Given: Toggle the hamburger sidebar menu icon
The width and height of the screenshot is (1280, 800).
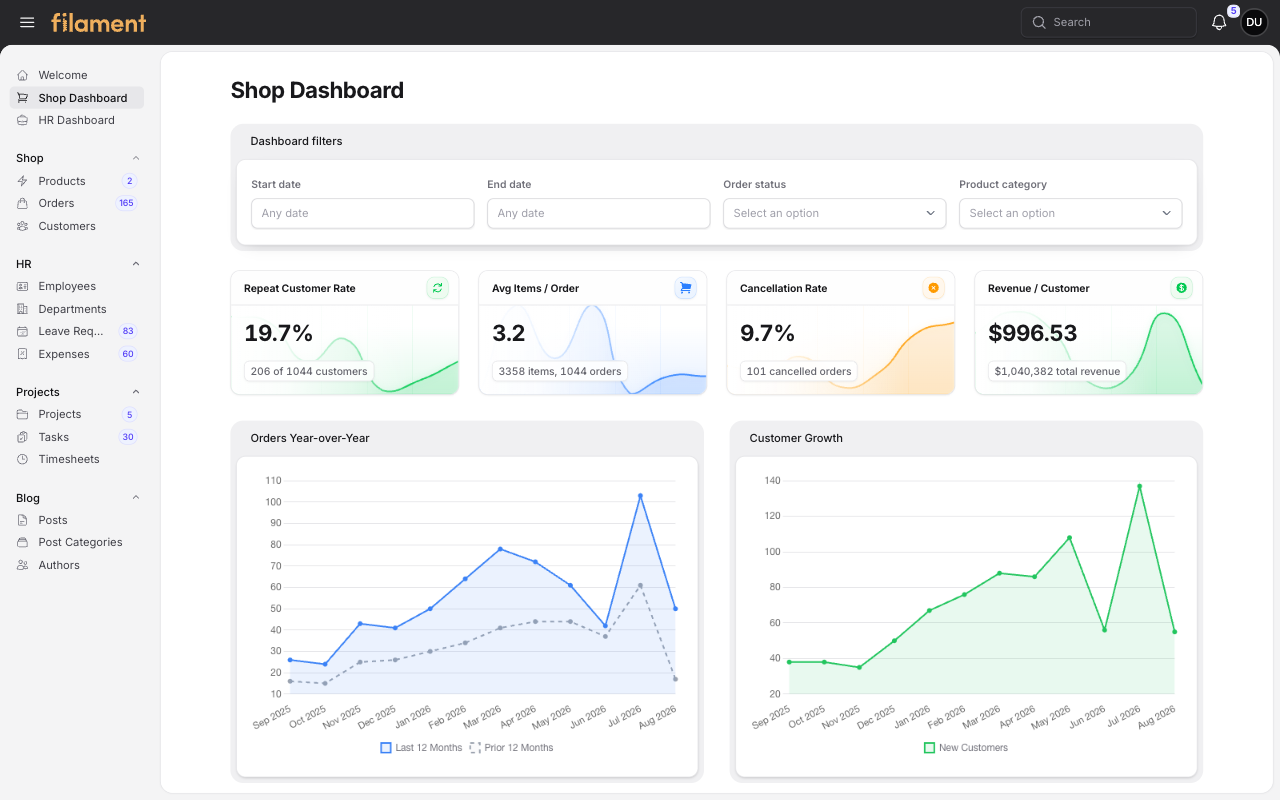Looking at the screenshot, I should click(27, 22).
